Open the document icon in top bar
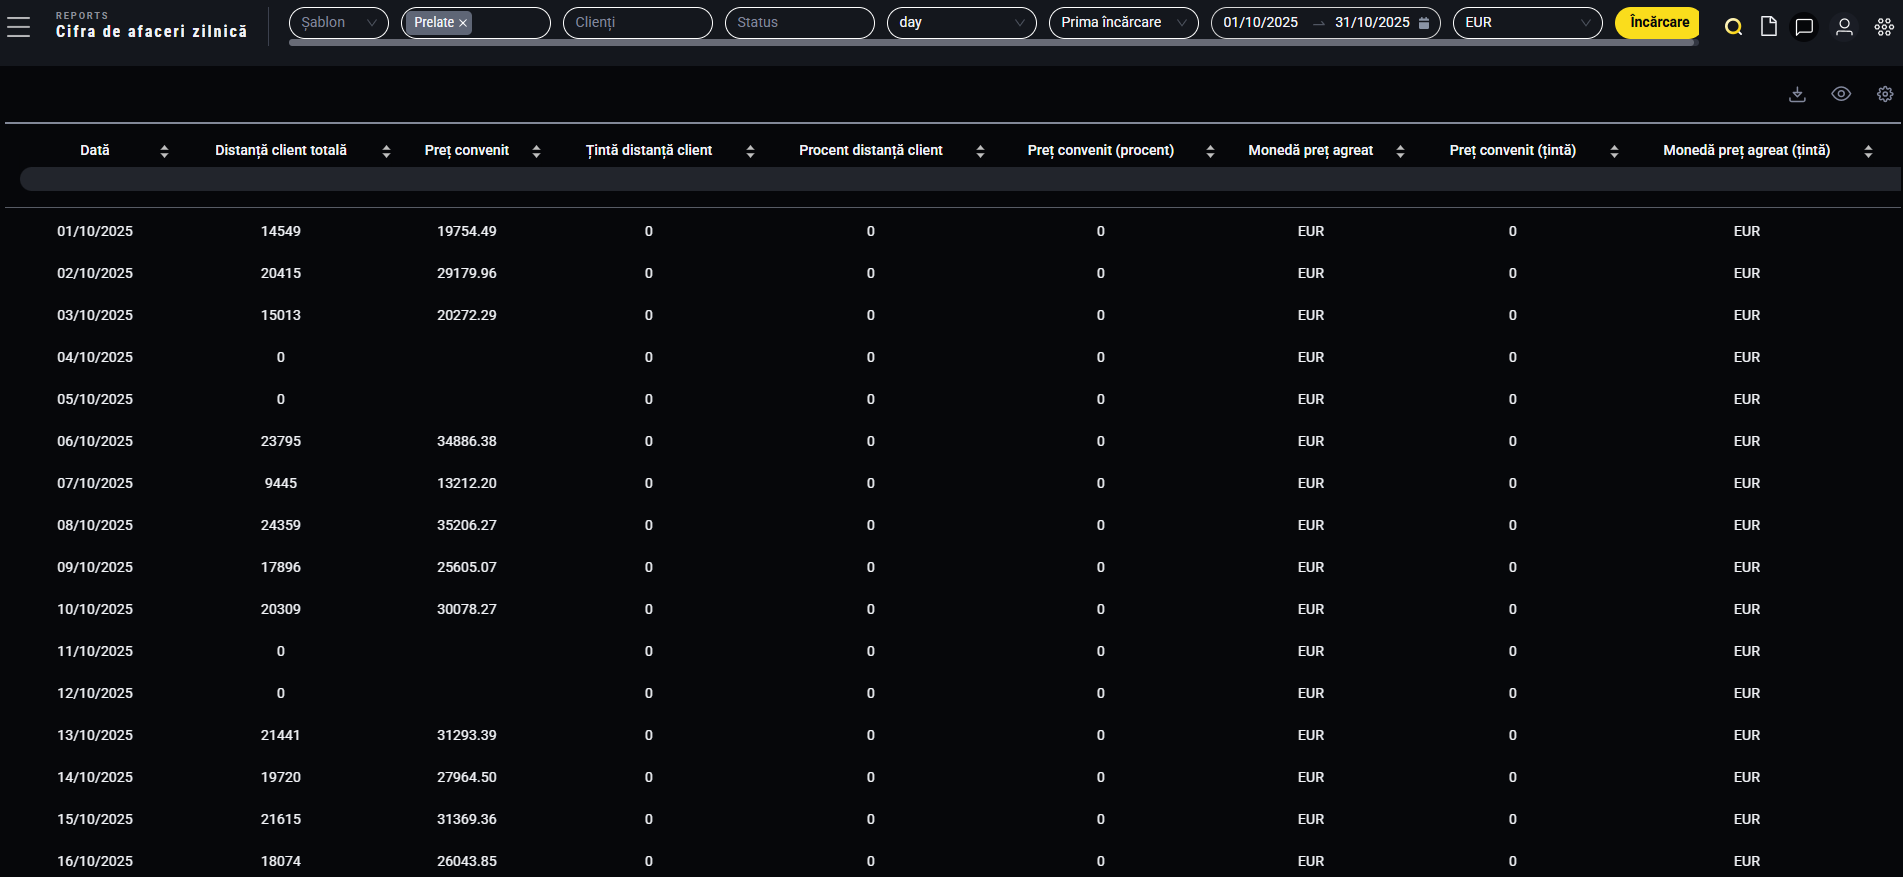This screenshot has width=1903, height=877. (x=1769, y=27)
